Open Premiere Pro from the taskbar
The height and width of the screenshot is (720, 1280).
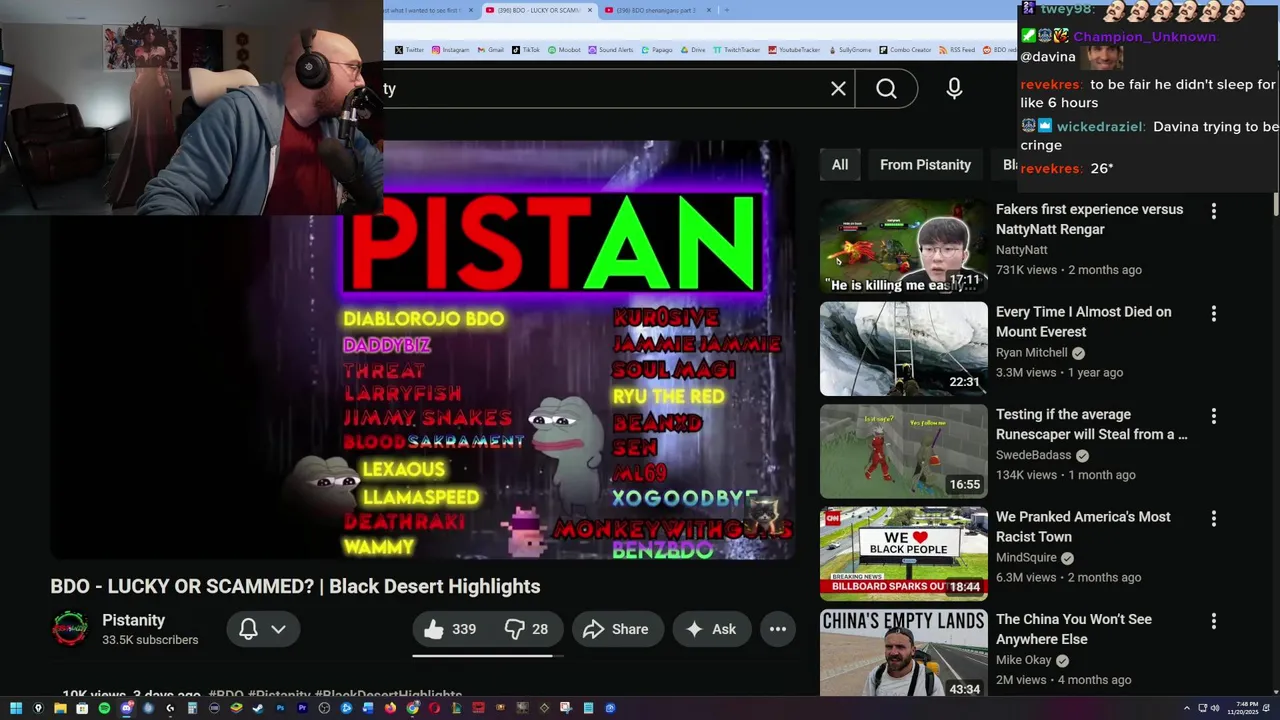pyautogui.click(x=302, y=708)
